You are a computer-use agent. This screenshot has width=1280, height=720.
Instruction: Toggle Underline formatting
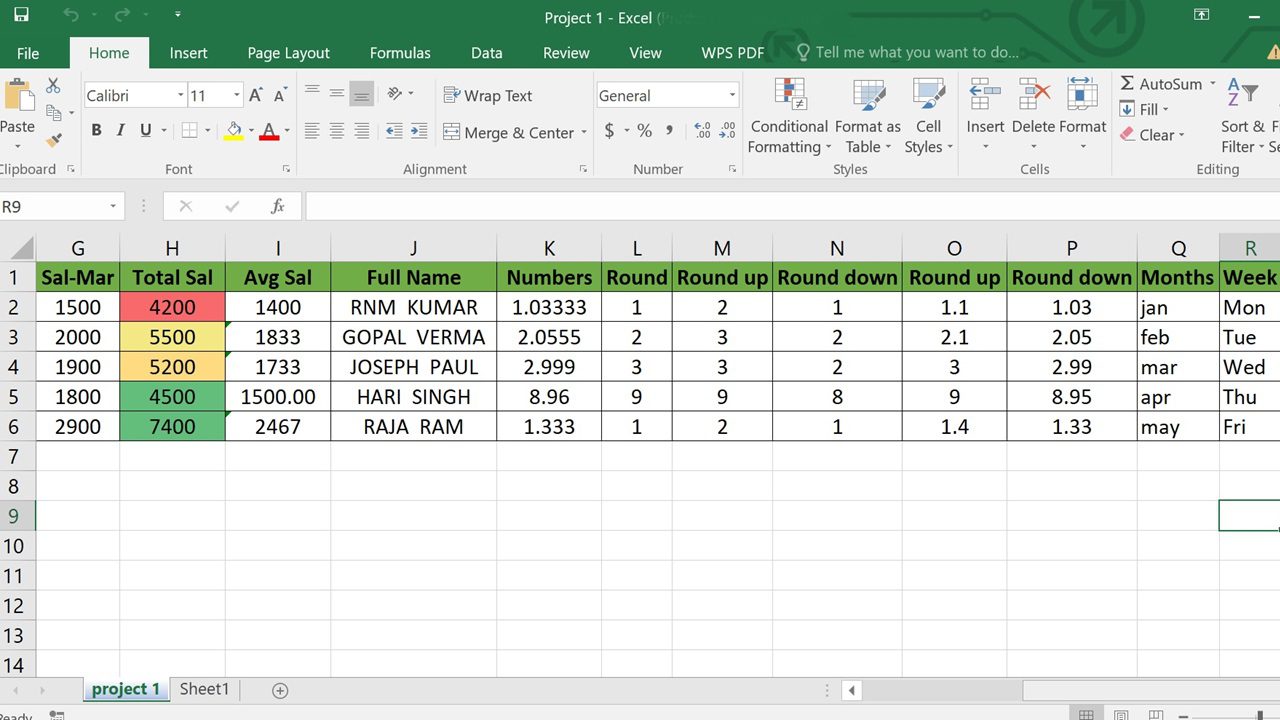146,130
